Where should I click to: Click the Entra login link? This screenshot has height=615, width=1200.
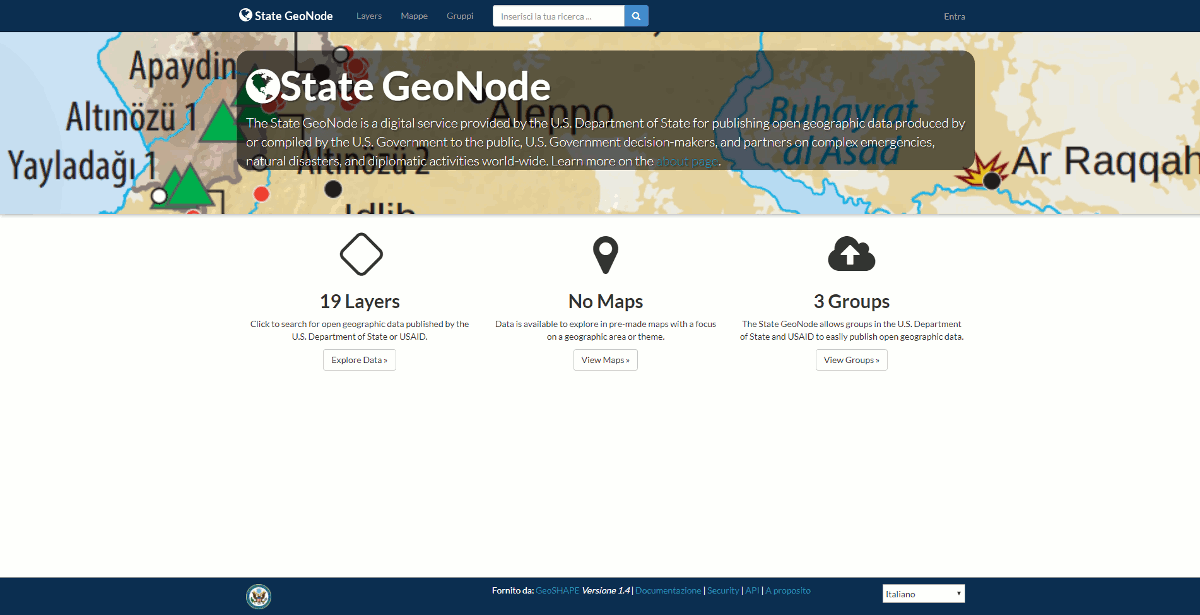954,16
